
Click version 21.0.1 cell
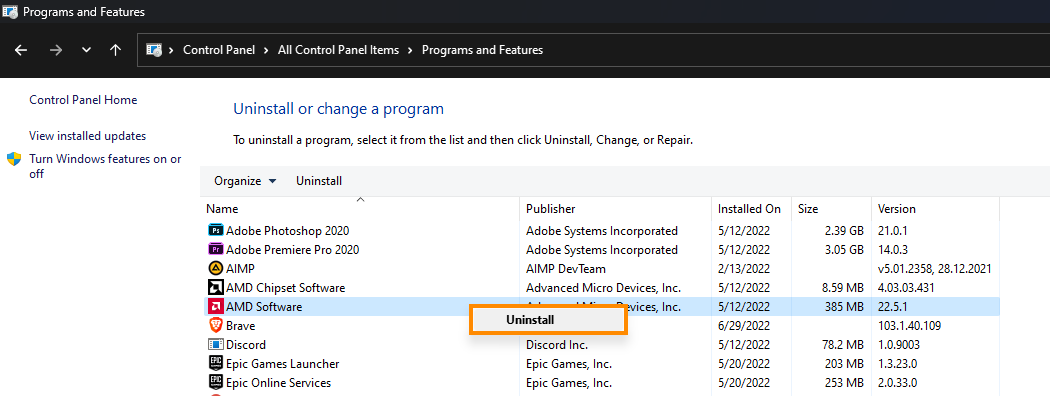click(x=893, y=230)
